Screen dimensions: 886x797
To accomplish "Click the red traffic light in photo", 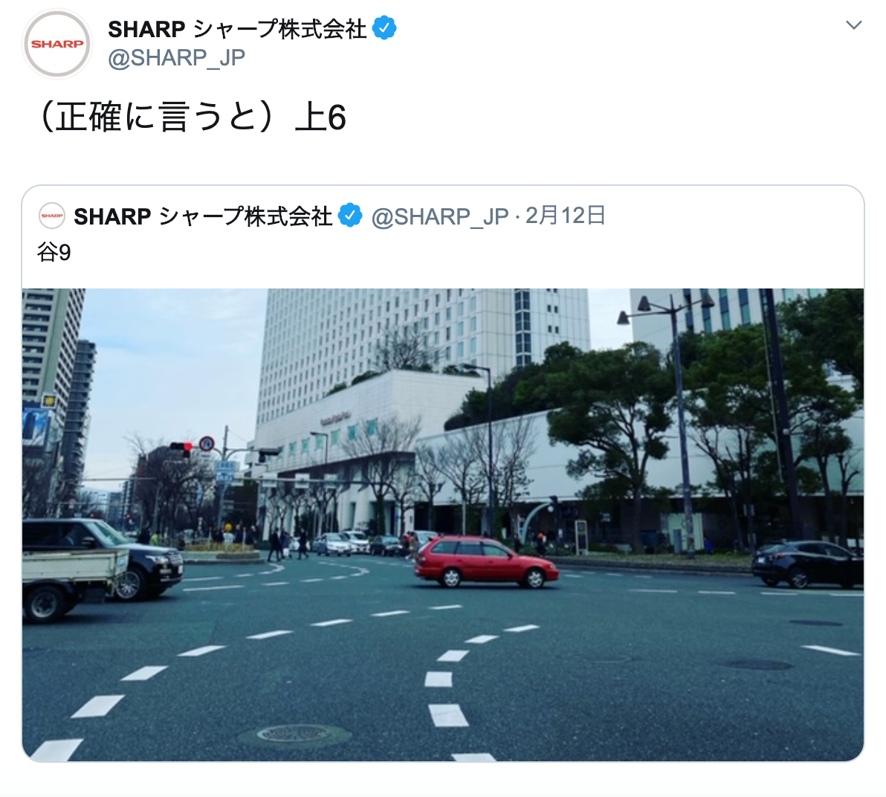I will coord(181,448).
